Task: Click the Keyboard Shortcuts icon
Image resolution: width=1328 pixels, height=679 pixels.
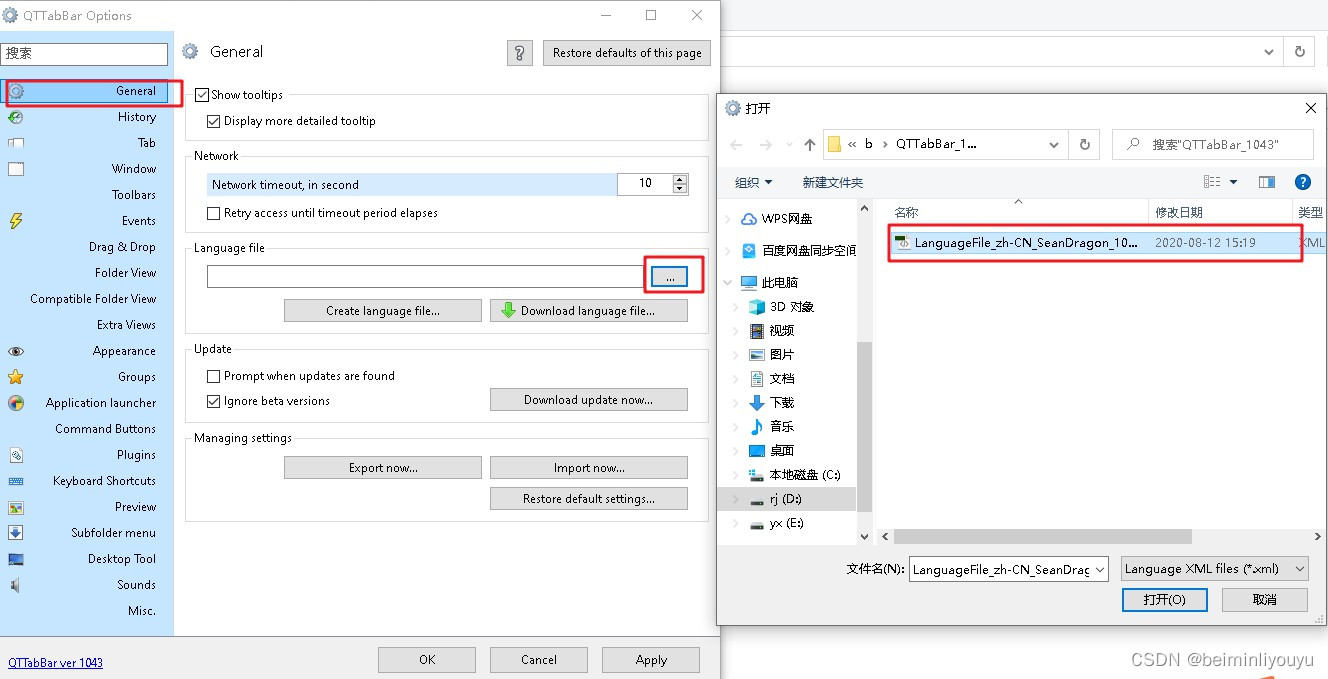Action: 16,481
